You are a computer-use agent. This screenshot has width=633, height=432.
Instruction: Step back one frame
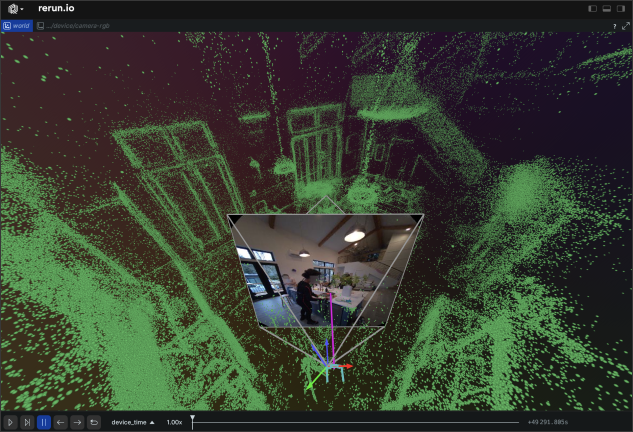pyautogui.click(x=61, y=422)
